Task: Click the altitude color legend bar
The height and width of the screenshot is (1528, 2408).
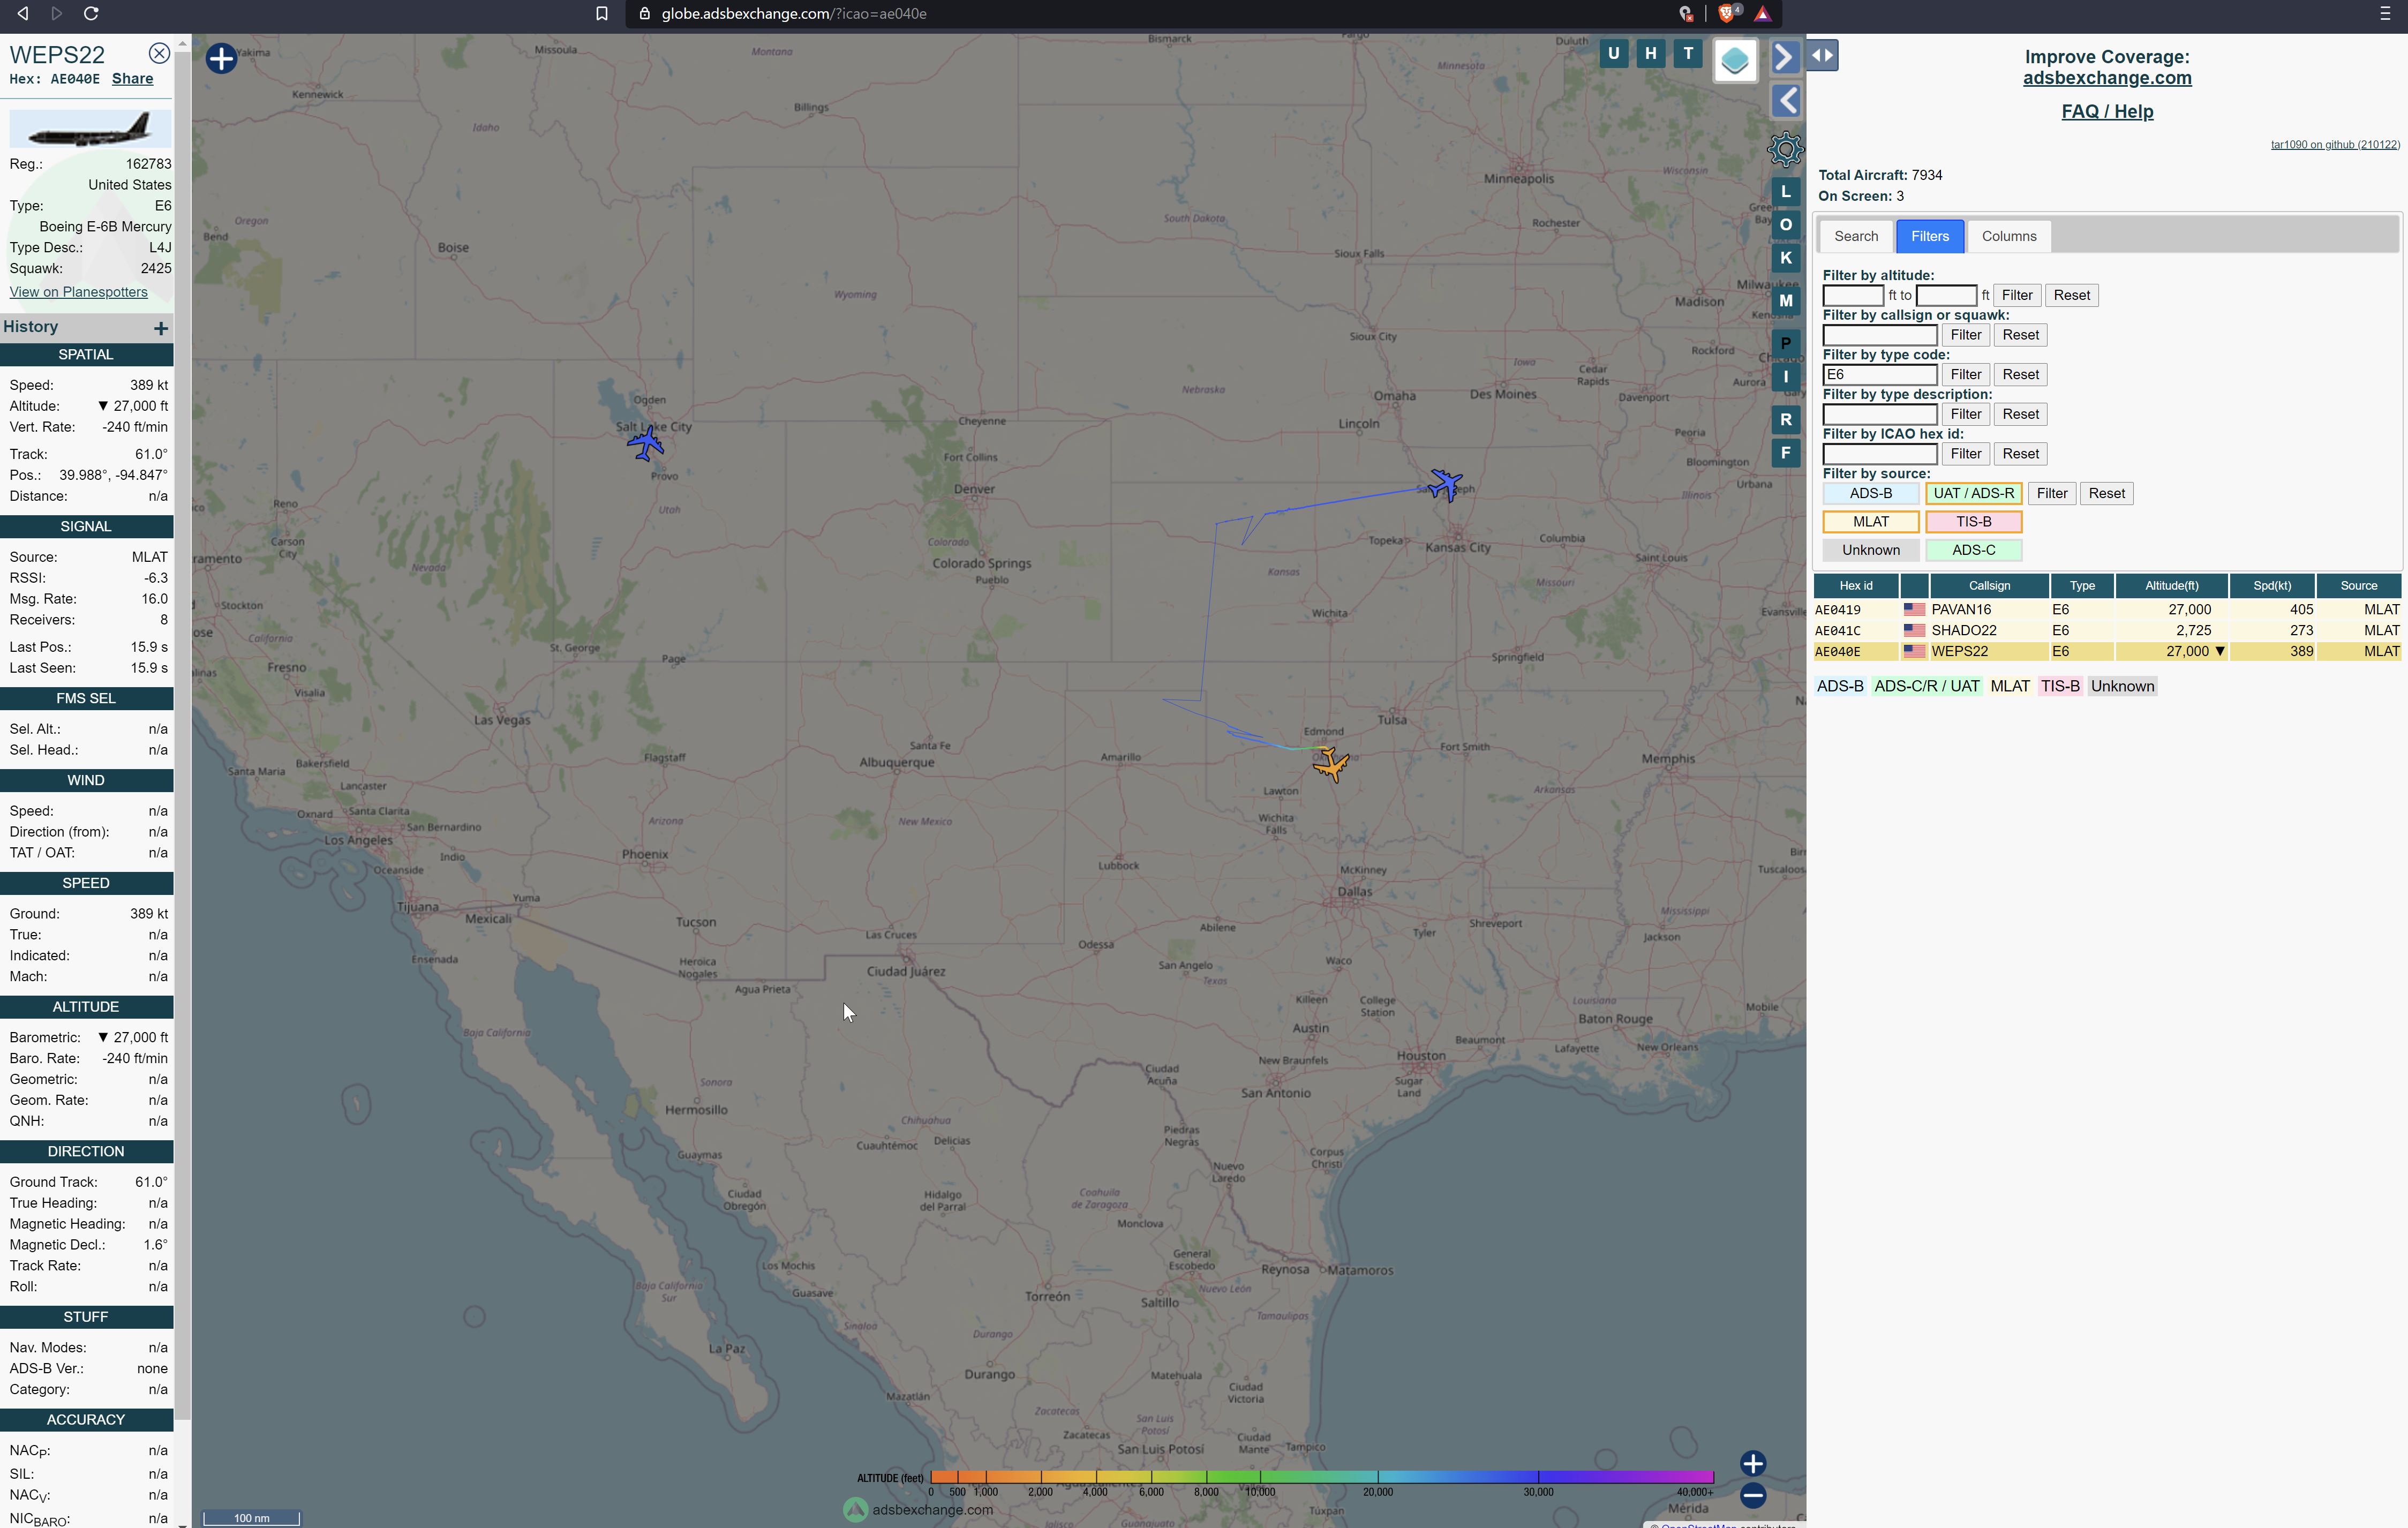Action: 1321,1477
